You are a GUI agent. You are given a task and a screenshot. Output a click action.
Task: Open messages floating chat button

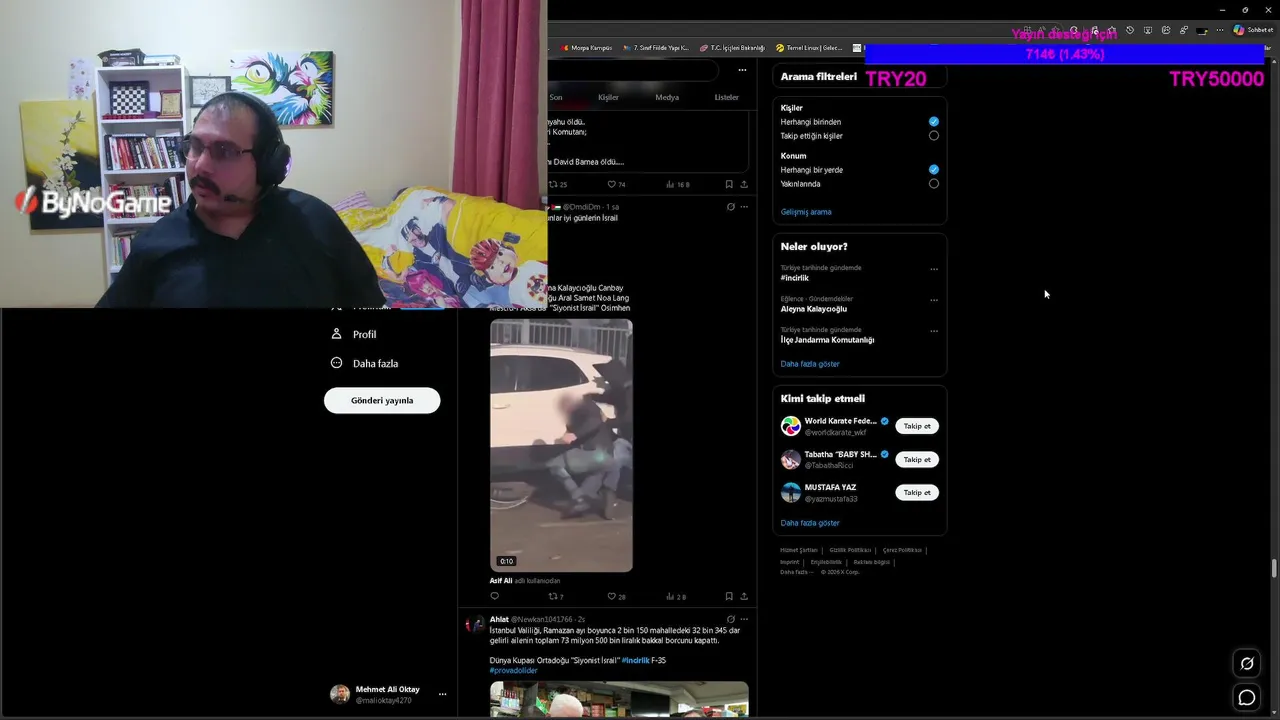[x=1247, y=697]
